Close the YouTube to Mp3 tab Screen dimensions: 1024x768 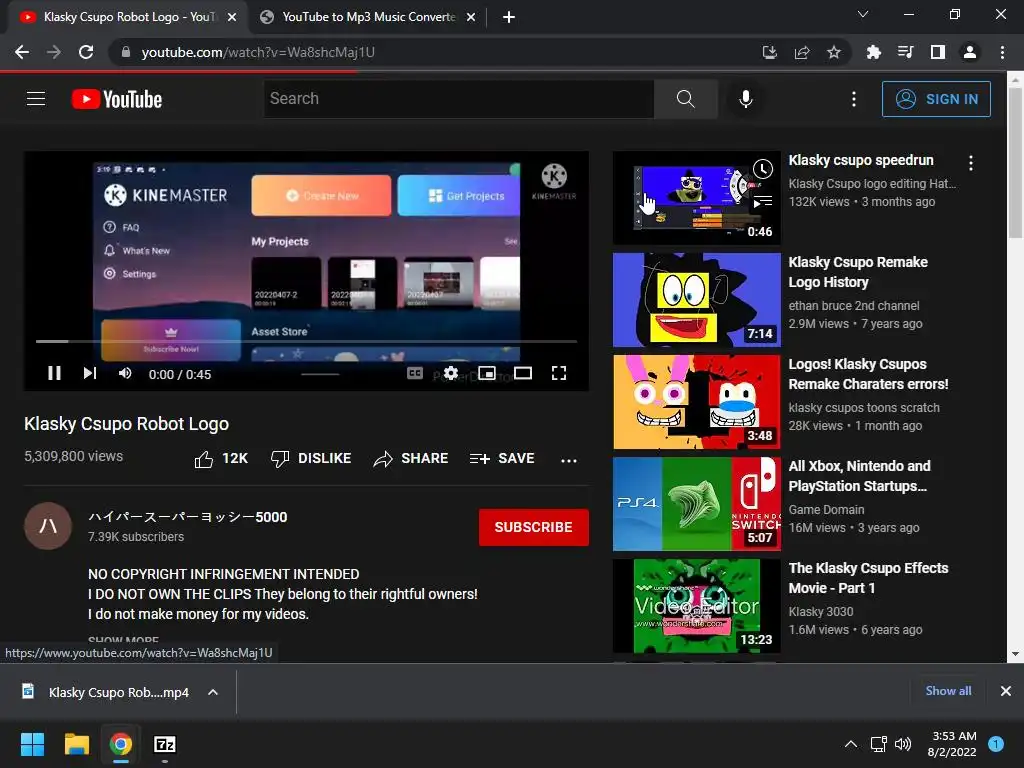coord(471,17)
